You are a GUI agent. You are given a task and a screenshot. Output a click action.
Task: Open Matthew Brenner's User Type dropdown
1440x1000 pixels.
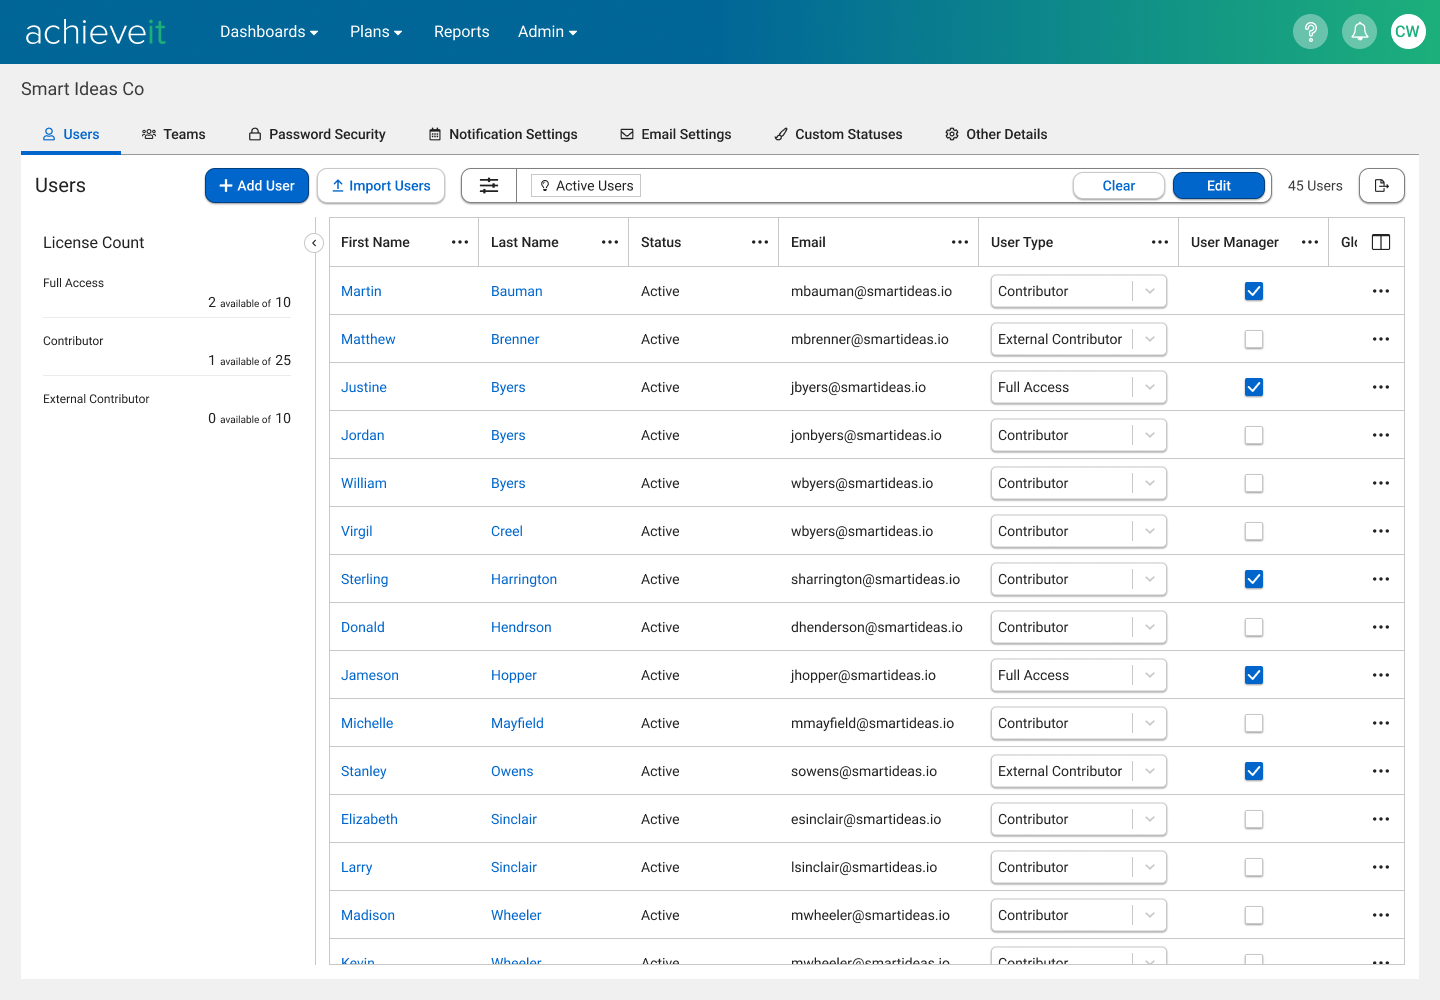click(x=1079, y=339)
